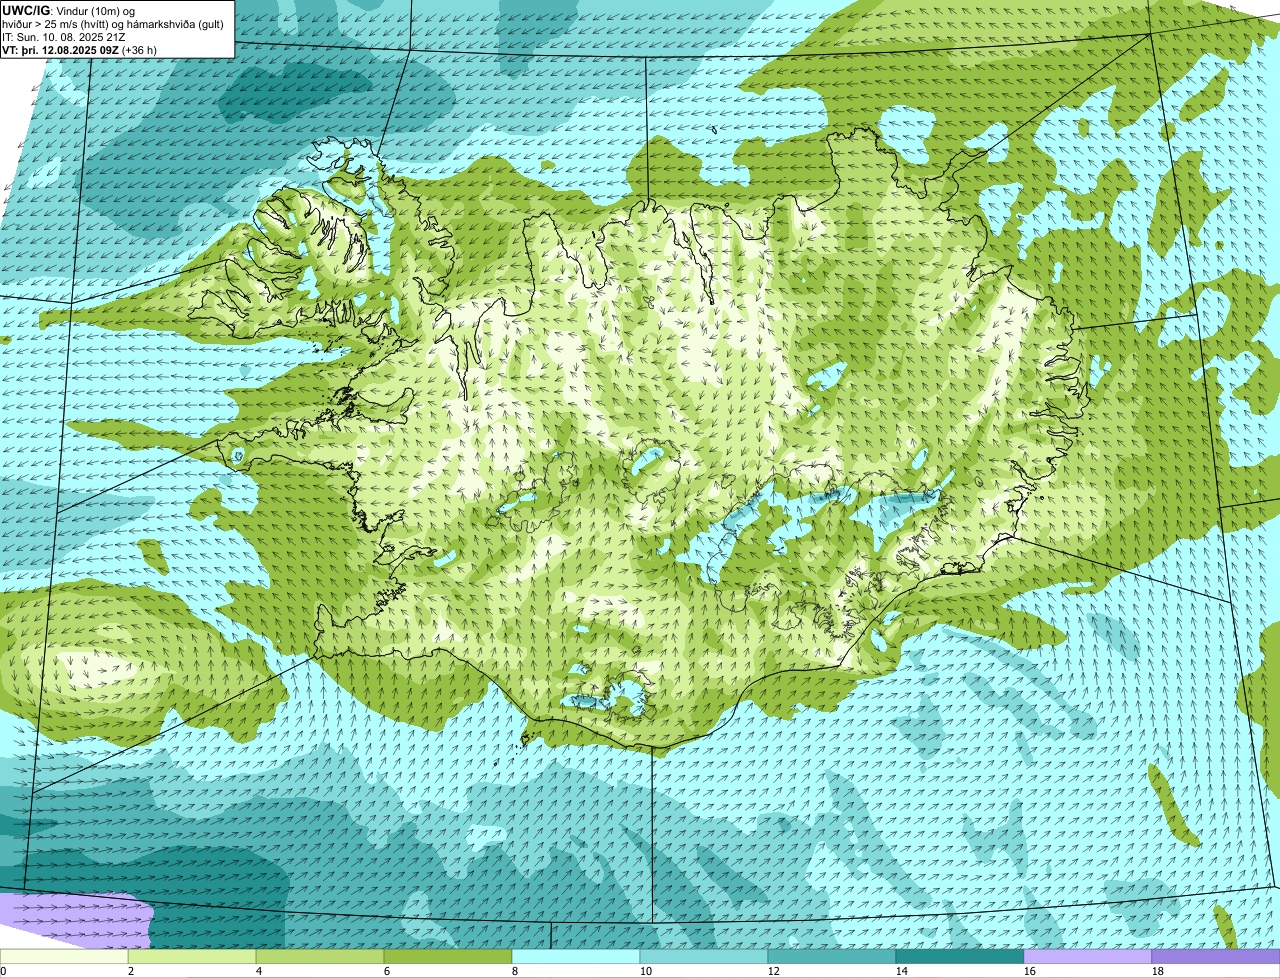Click the text "hámarkshviða (gult)" in legend
Image resolution: width=1280 pixels, height=978 pixels.
pyautogui.click(x=176, y=24)
